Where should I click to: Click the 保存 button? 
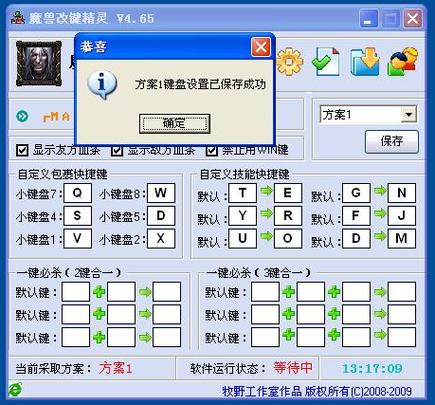(x=392, y=141)
